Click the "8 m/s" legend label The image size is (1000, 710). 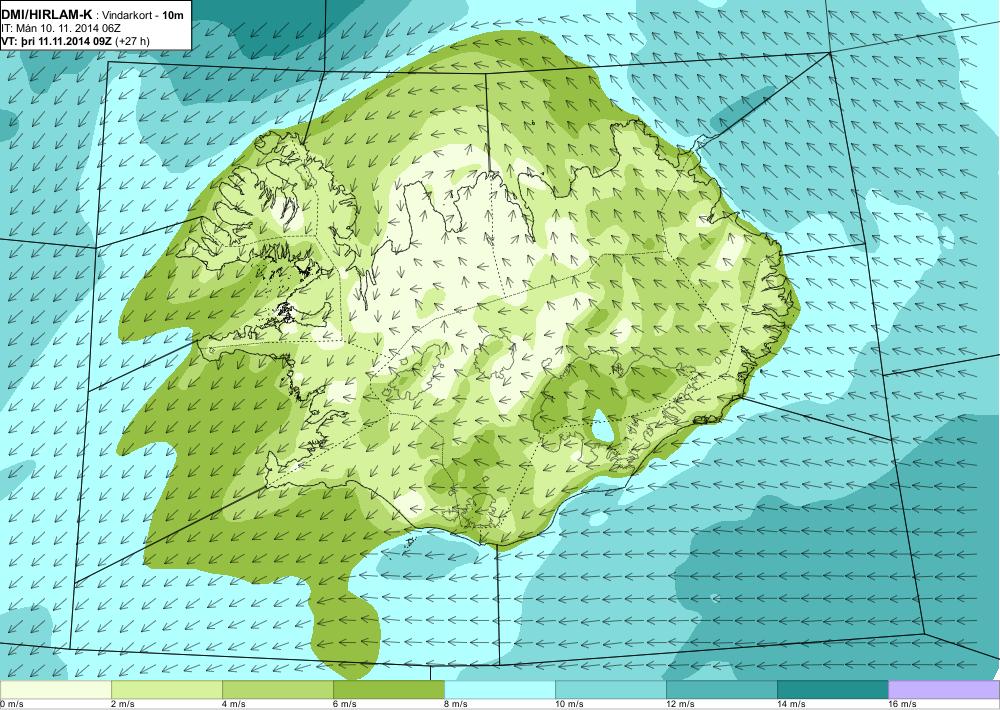(455, 704)
